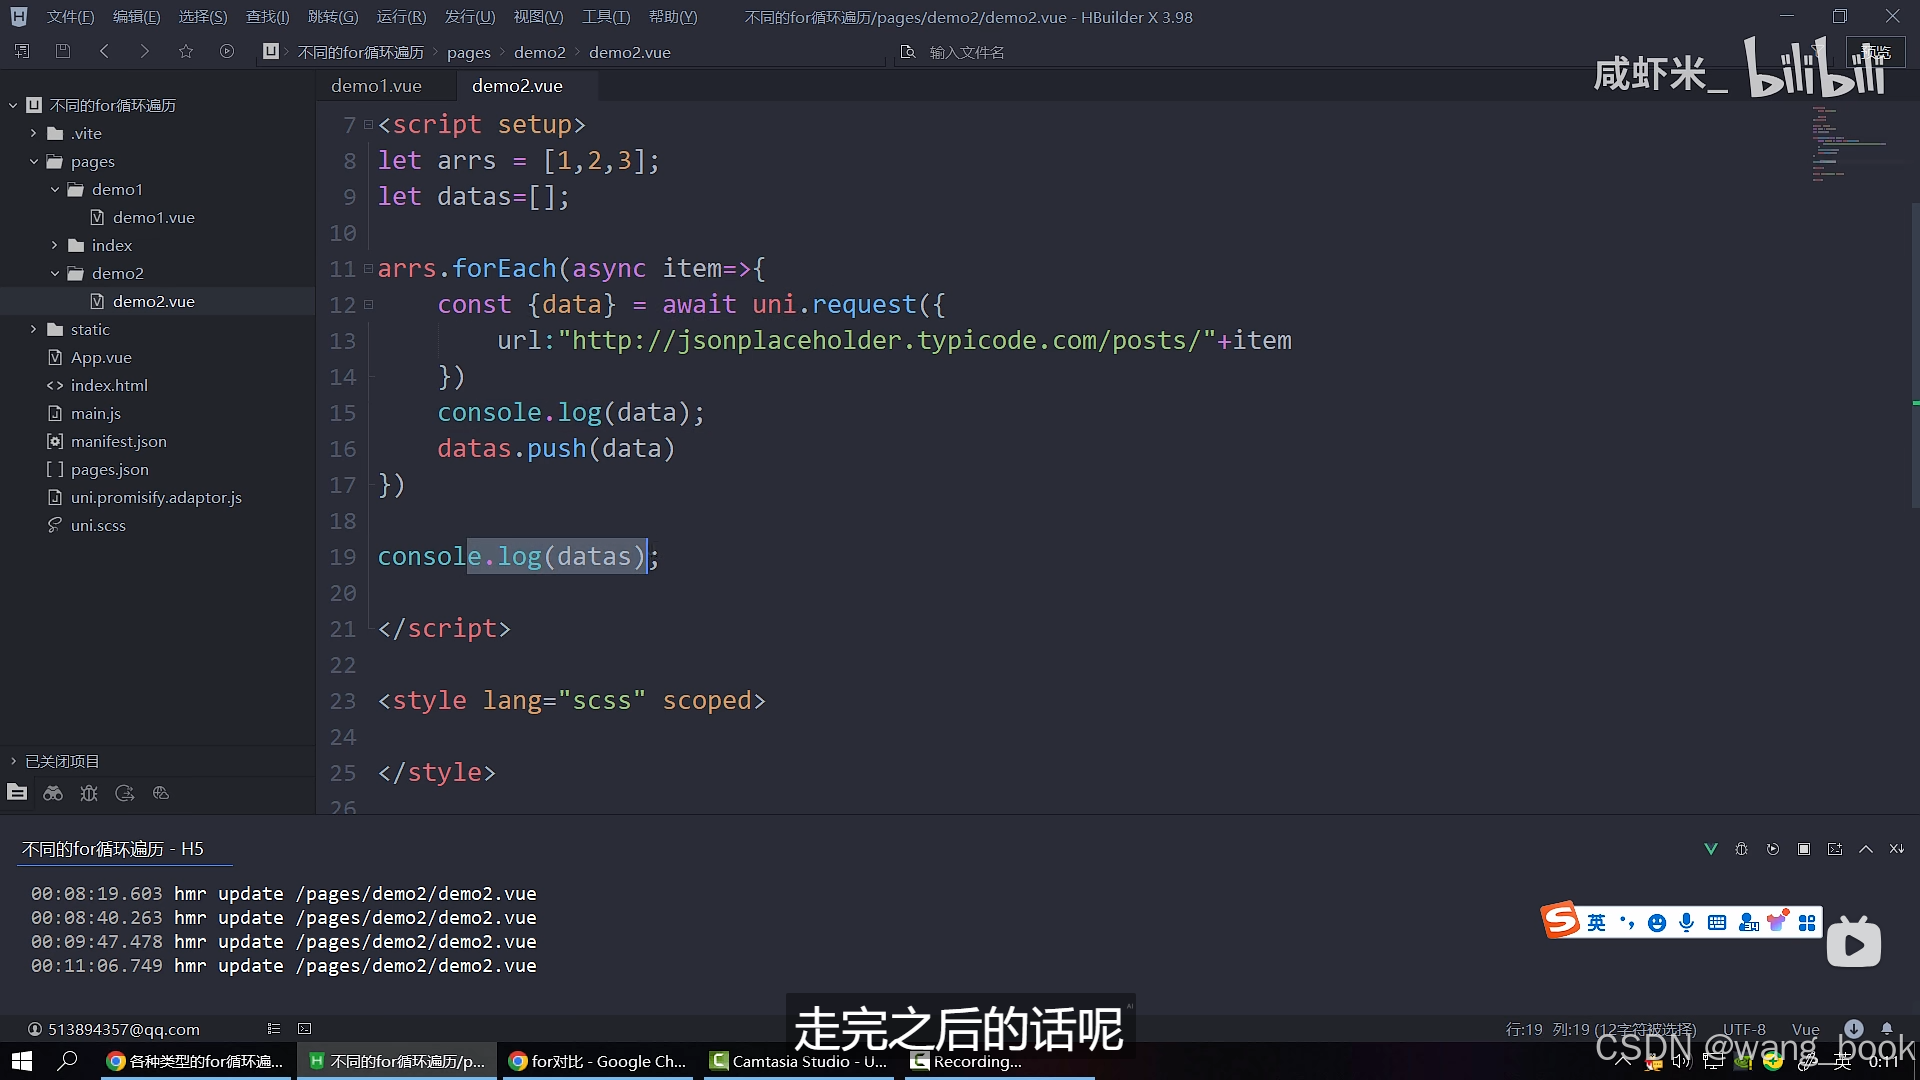Screen dimensions: 1920x1080
Task: Toggle Sogou Chinese/English mode button
Action: point(1597,923)
